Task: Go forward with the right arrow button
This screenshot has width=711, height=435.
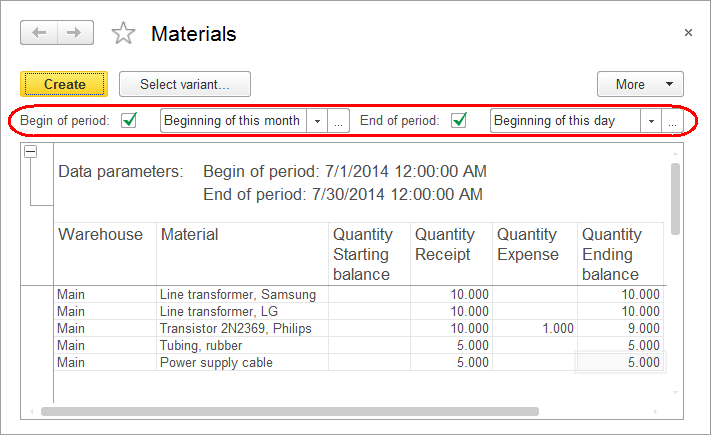Action: click(75, 33)
